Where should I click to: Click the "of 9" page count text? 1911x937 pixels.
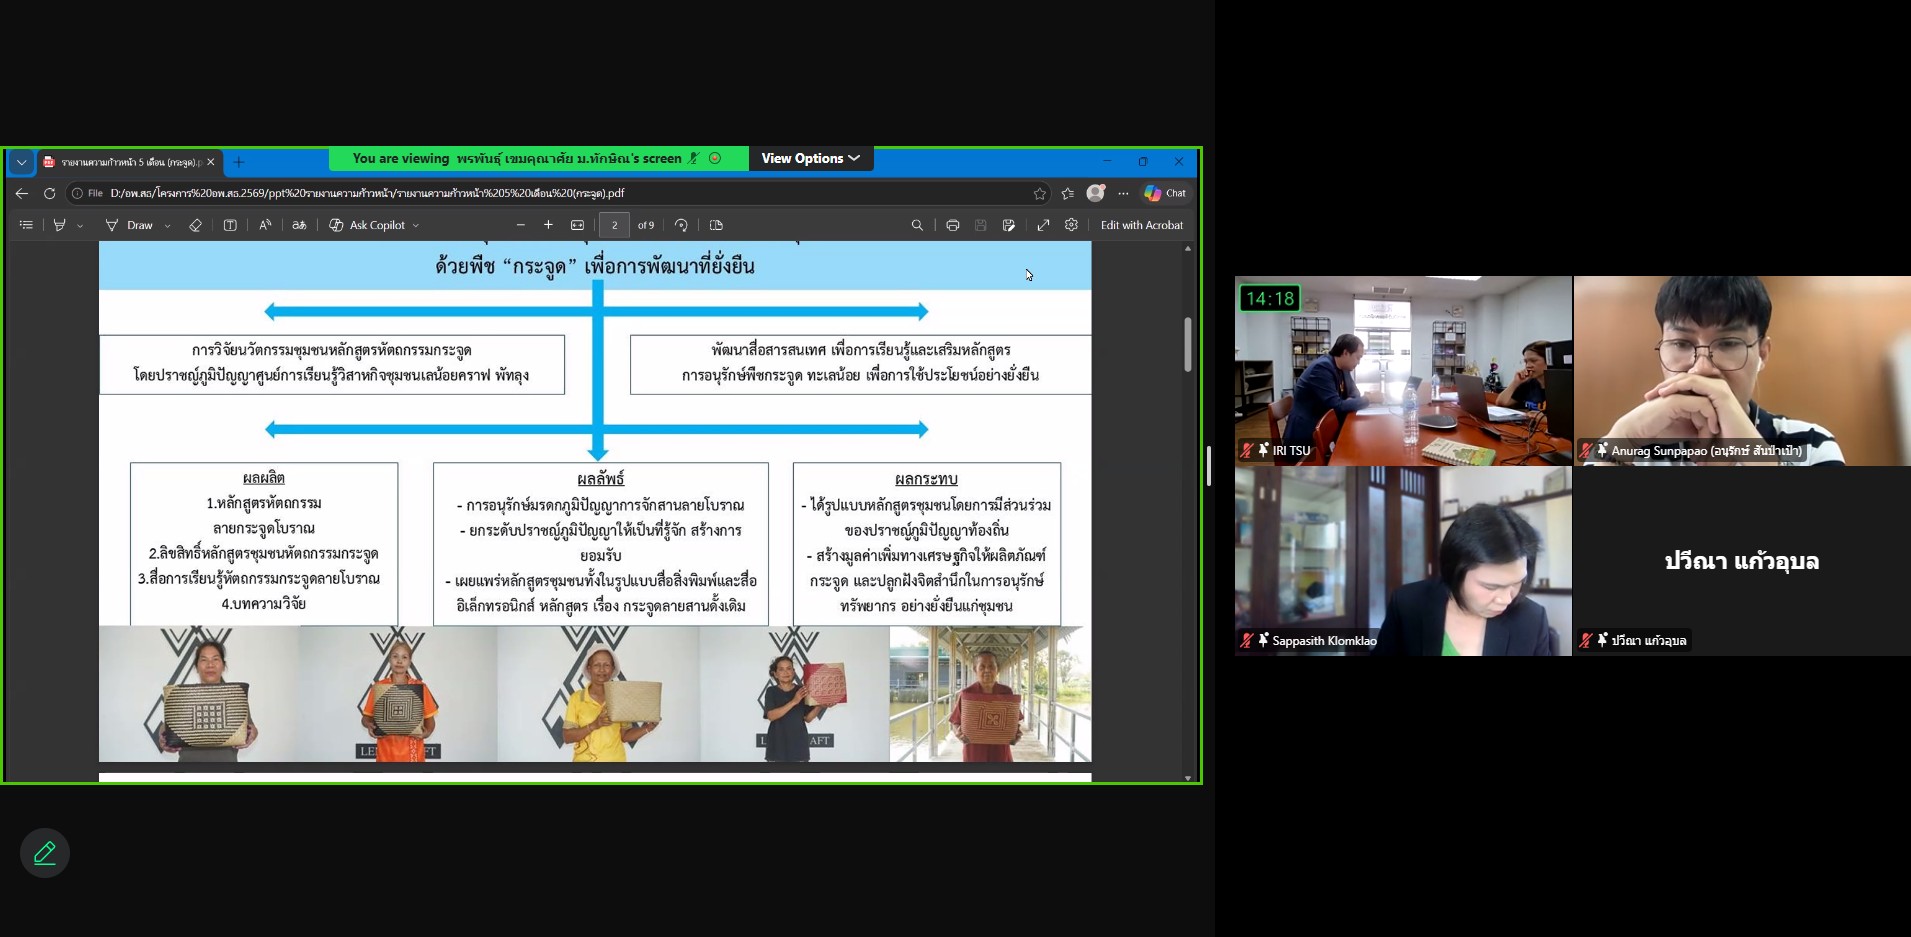(x=646, y=225)
